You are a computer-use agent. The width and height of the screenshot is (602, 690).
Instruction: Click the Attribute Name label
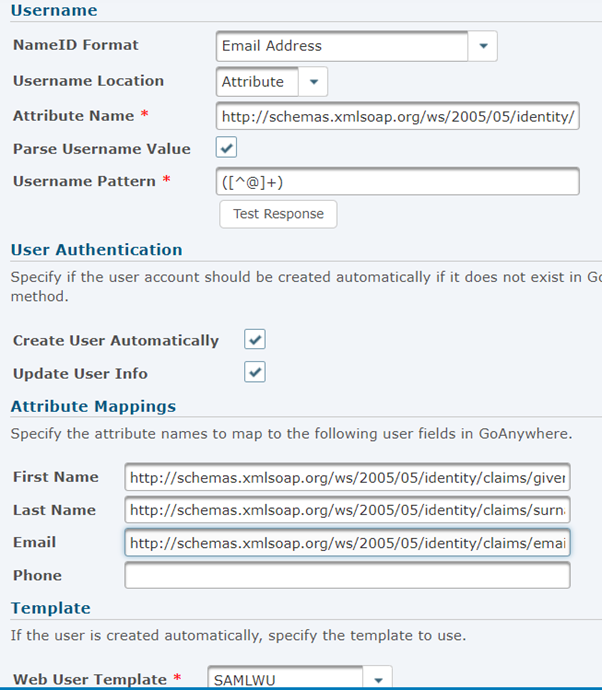73,116
